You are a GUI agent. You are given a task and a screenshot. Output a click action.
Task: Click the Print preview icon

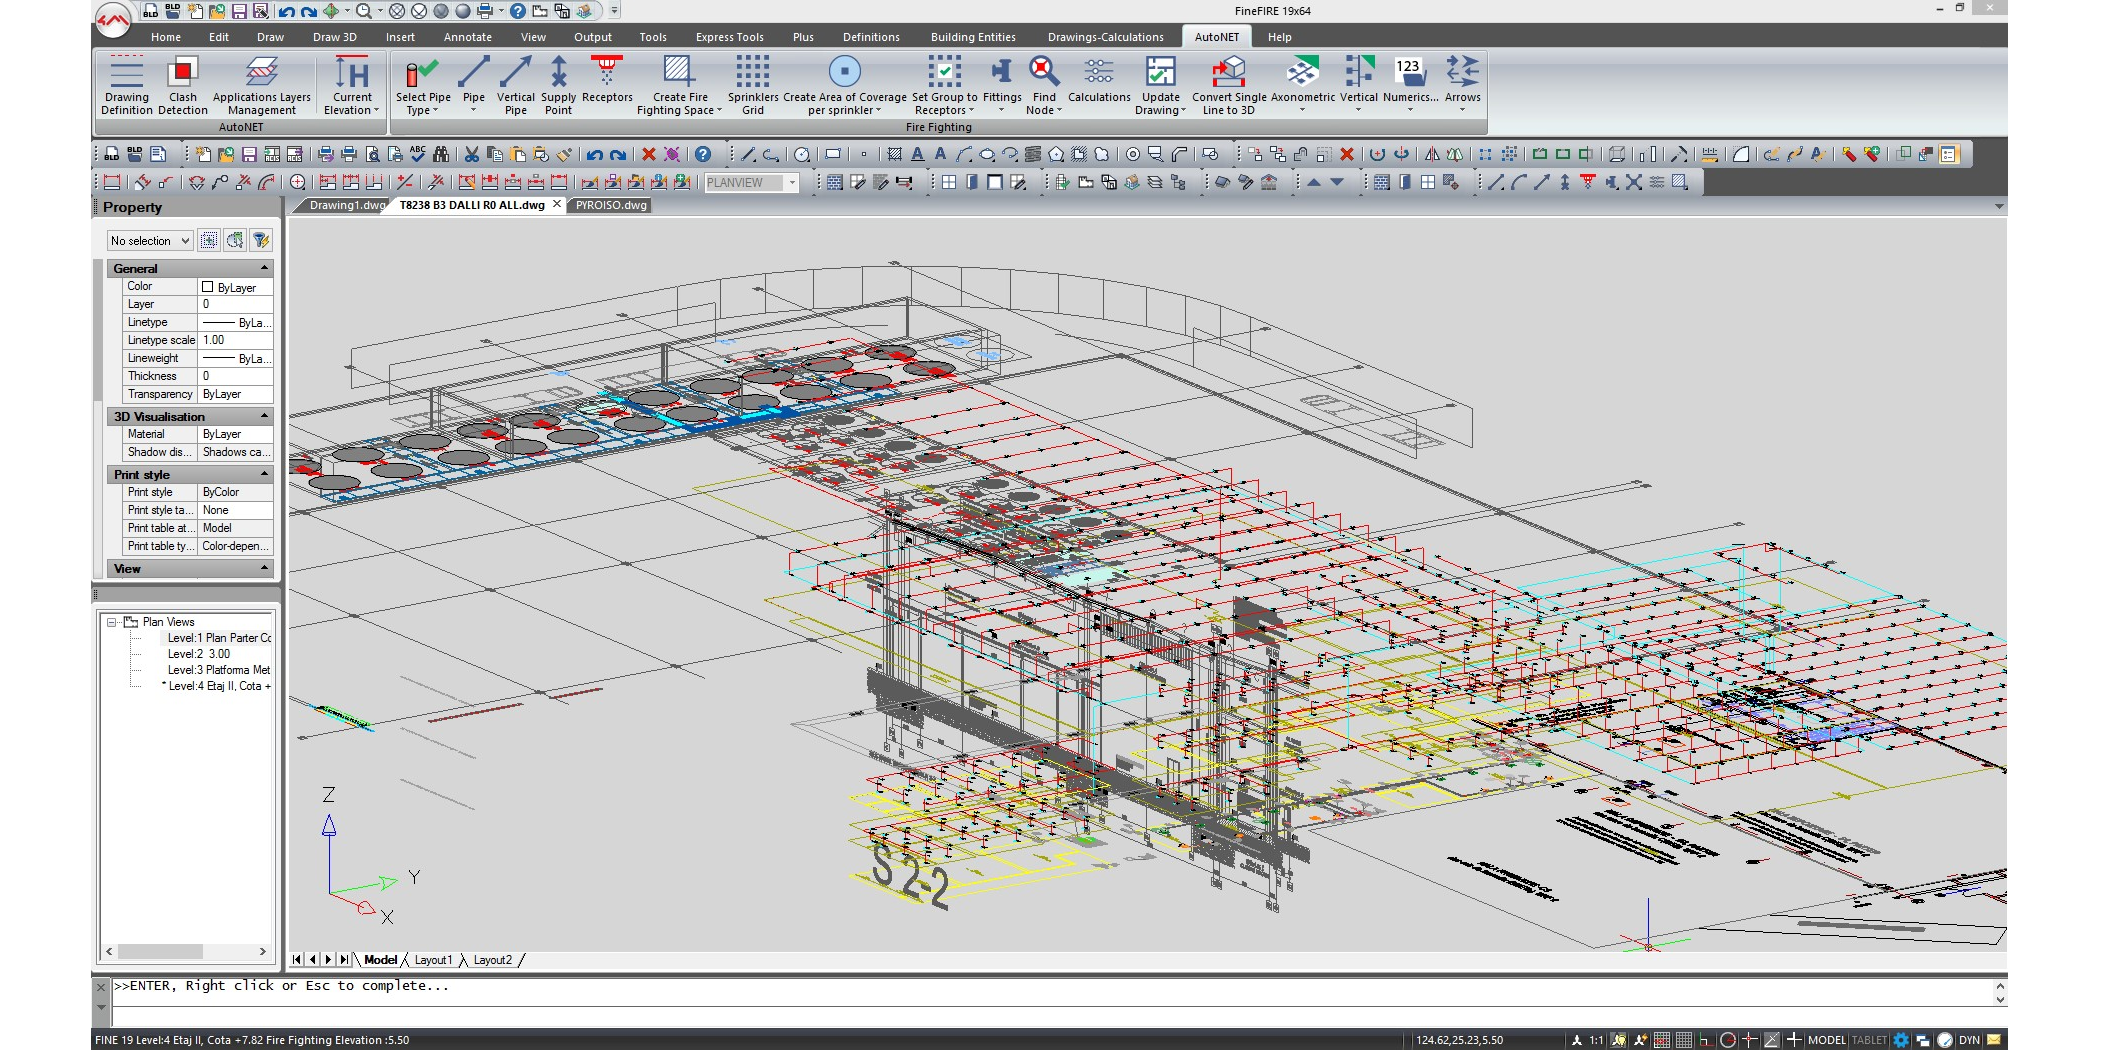click(x=372, y=155)
